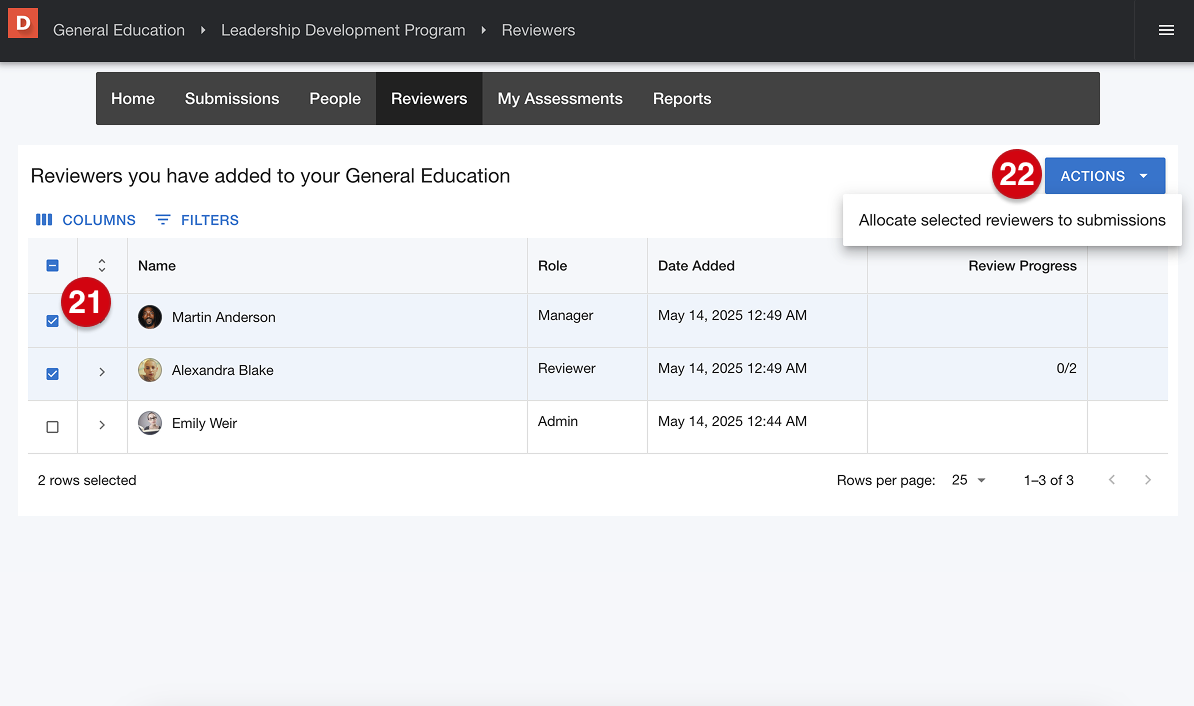The image size is (1194, 706).
Task: Click the Reviewers breadcrumb
Action: click(538, 30)
